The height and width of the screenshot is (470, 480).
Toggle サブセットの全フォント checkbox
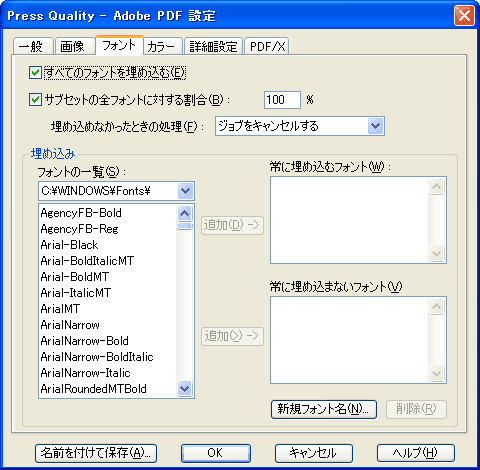[x=35, y=99]
